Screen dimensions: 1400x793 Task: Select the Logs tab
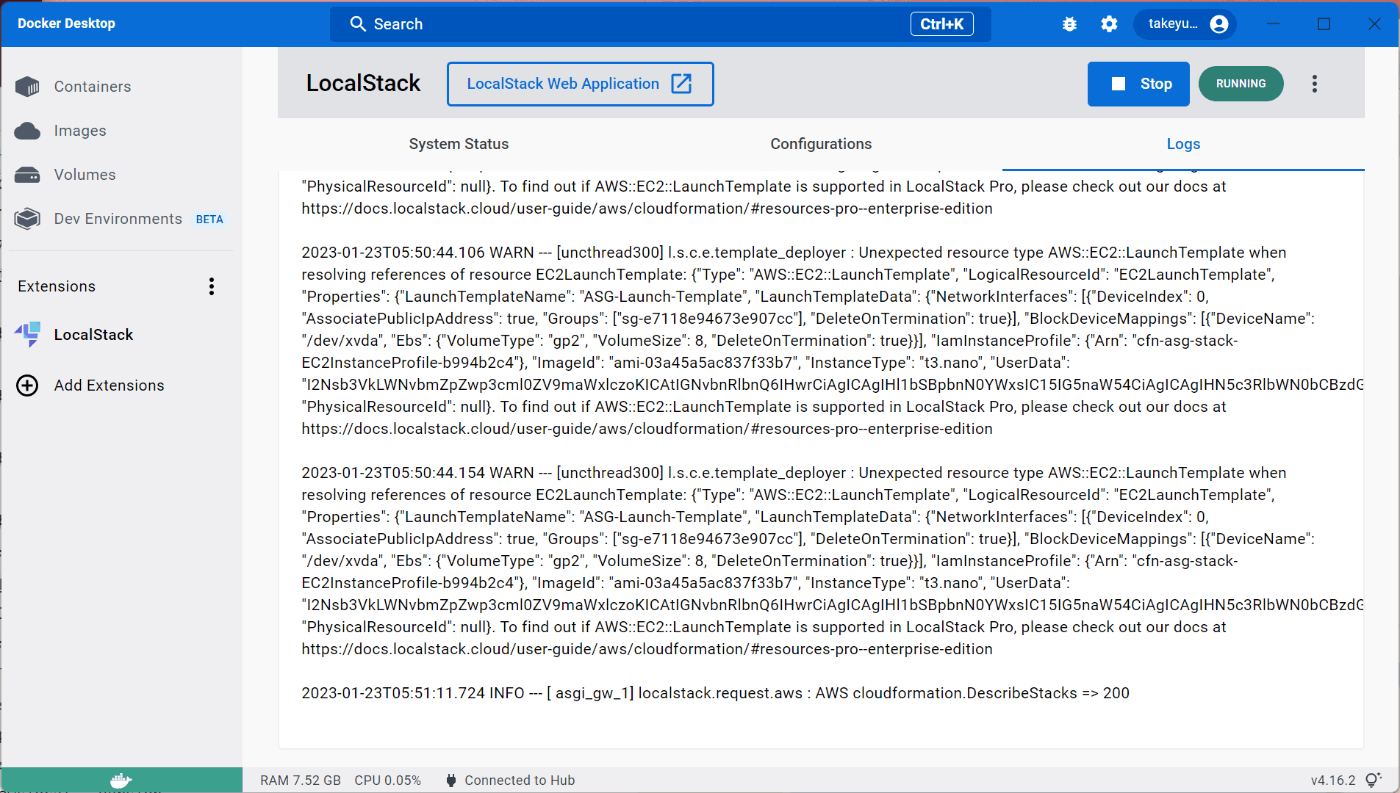pos(1183,144)
